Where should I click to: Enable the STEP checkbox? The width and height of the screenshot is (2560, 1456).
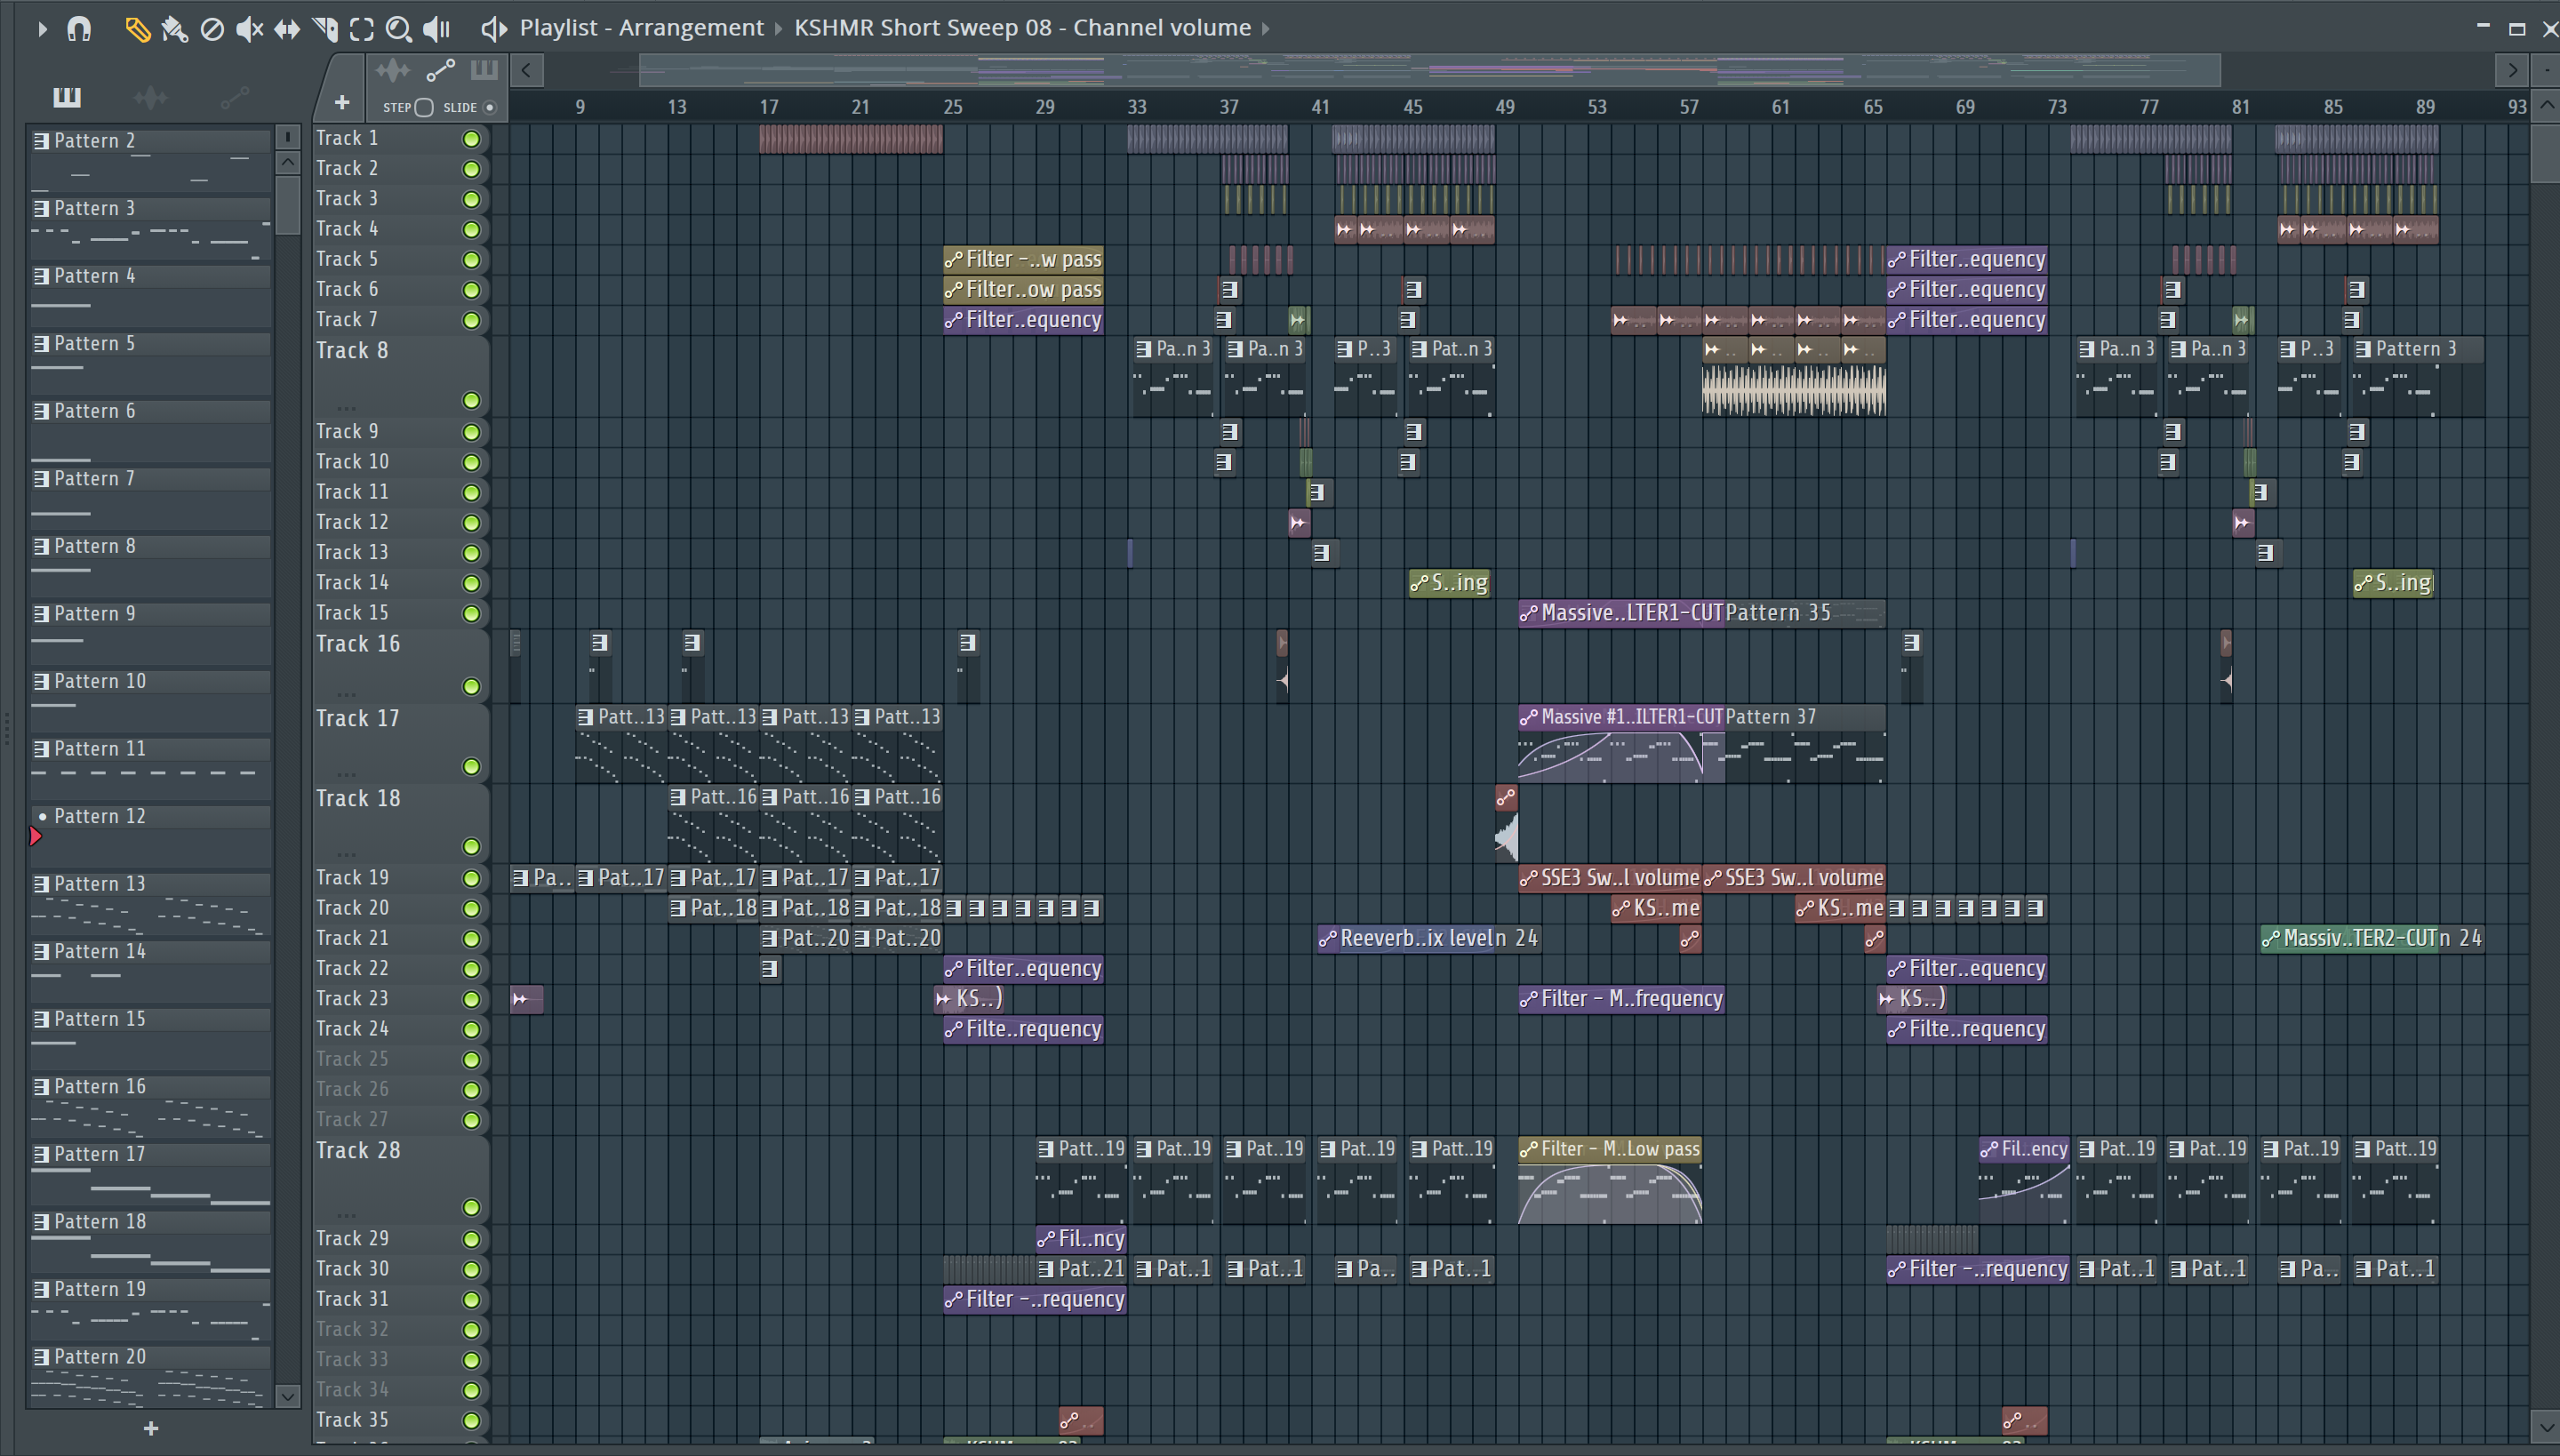[423, 108]
